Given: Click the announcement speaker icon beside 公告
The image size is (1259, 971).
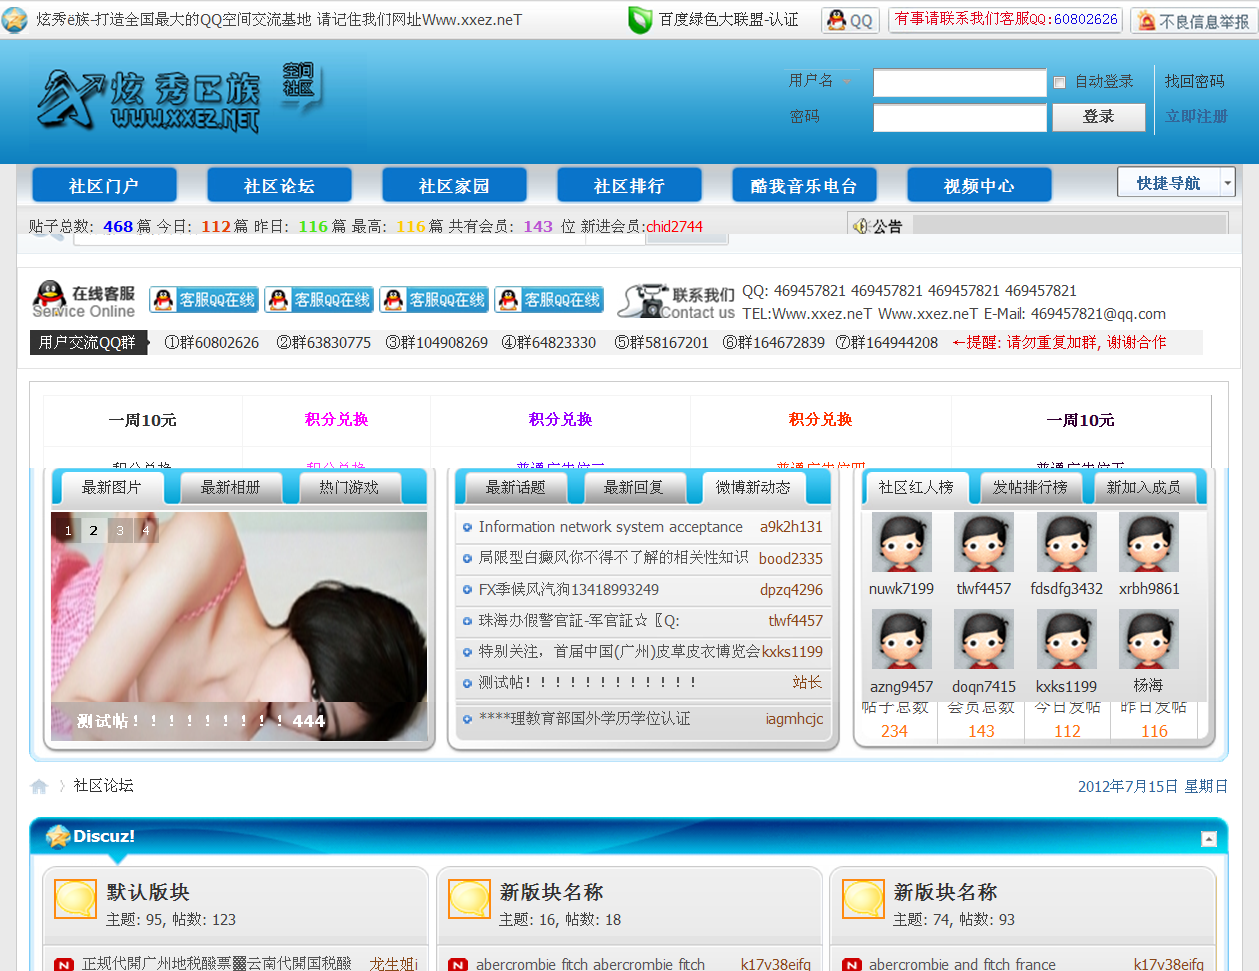Looking at the screenshot, I should [860, 226].
